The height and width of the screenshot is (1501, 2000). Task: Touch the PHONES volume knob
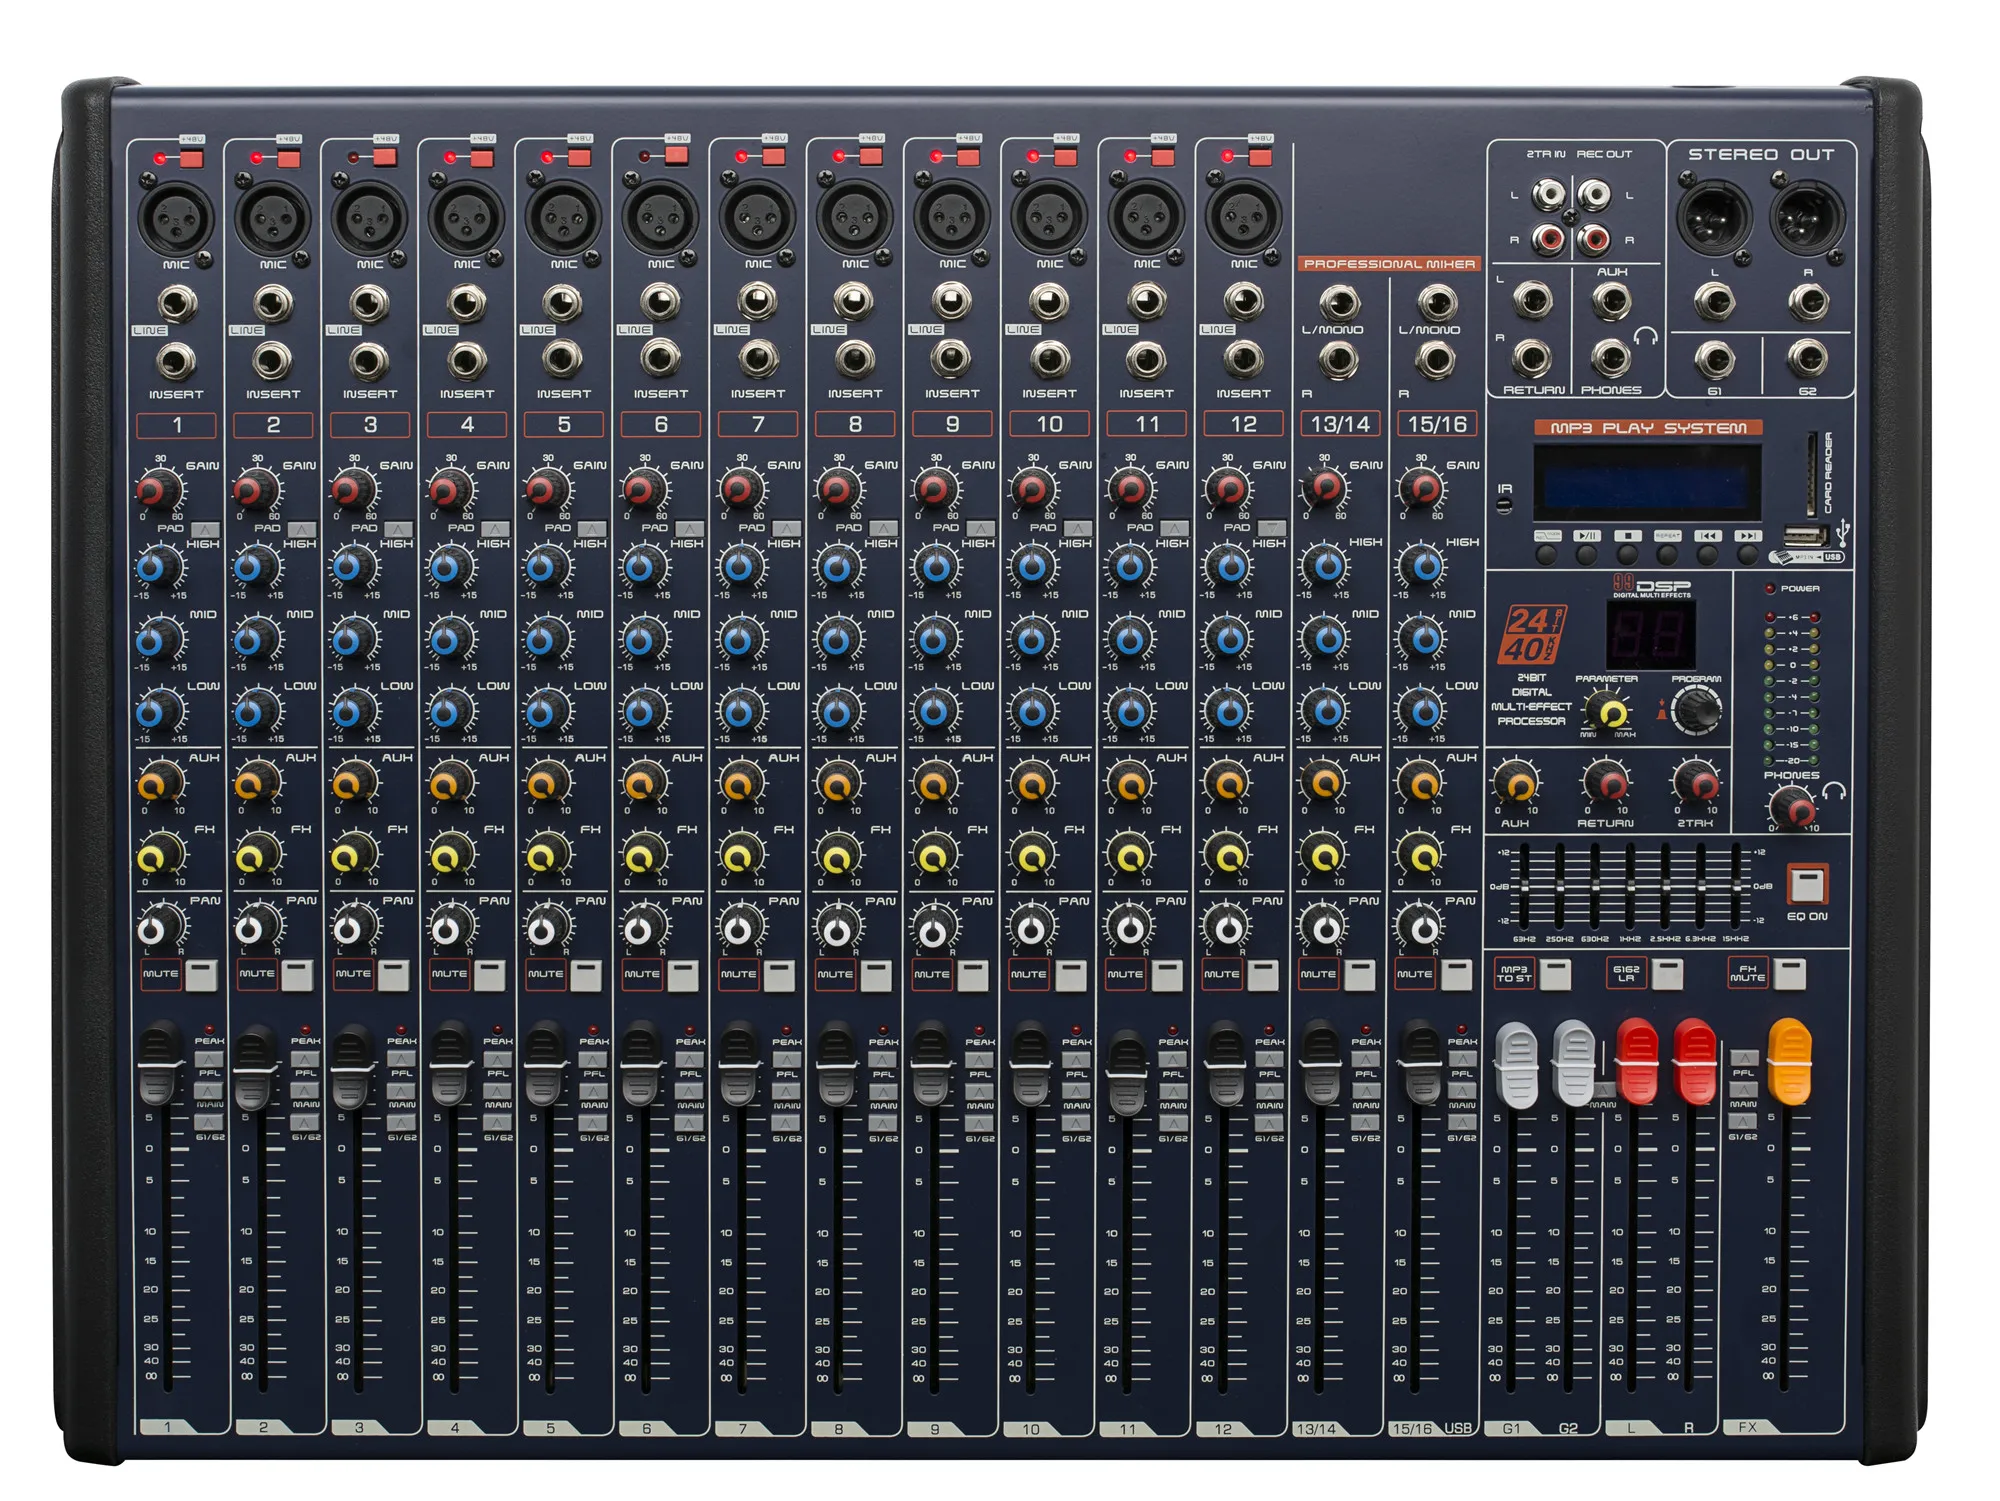coord(1791,808)
